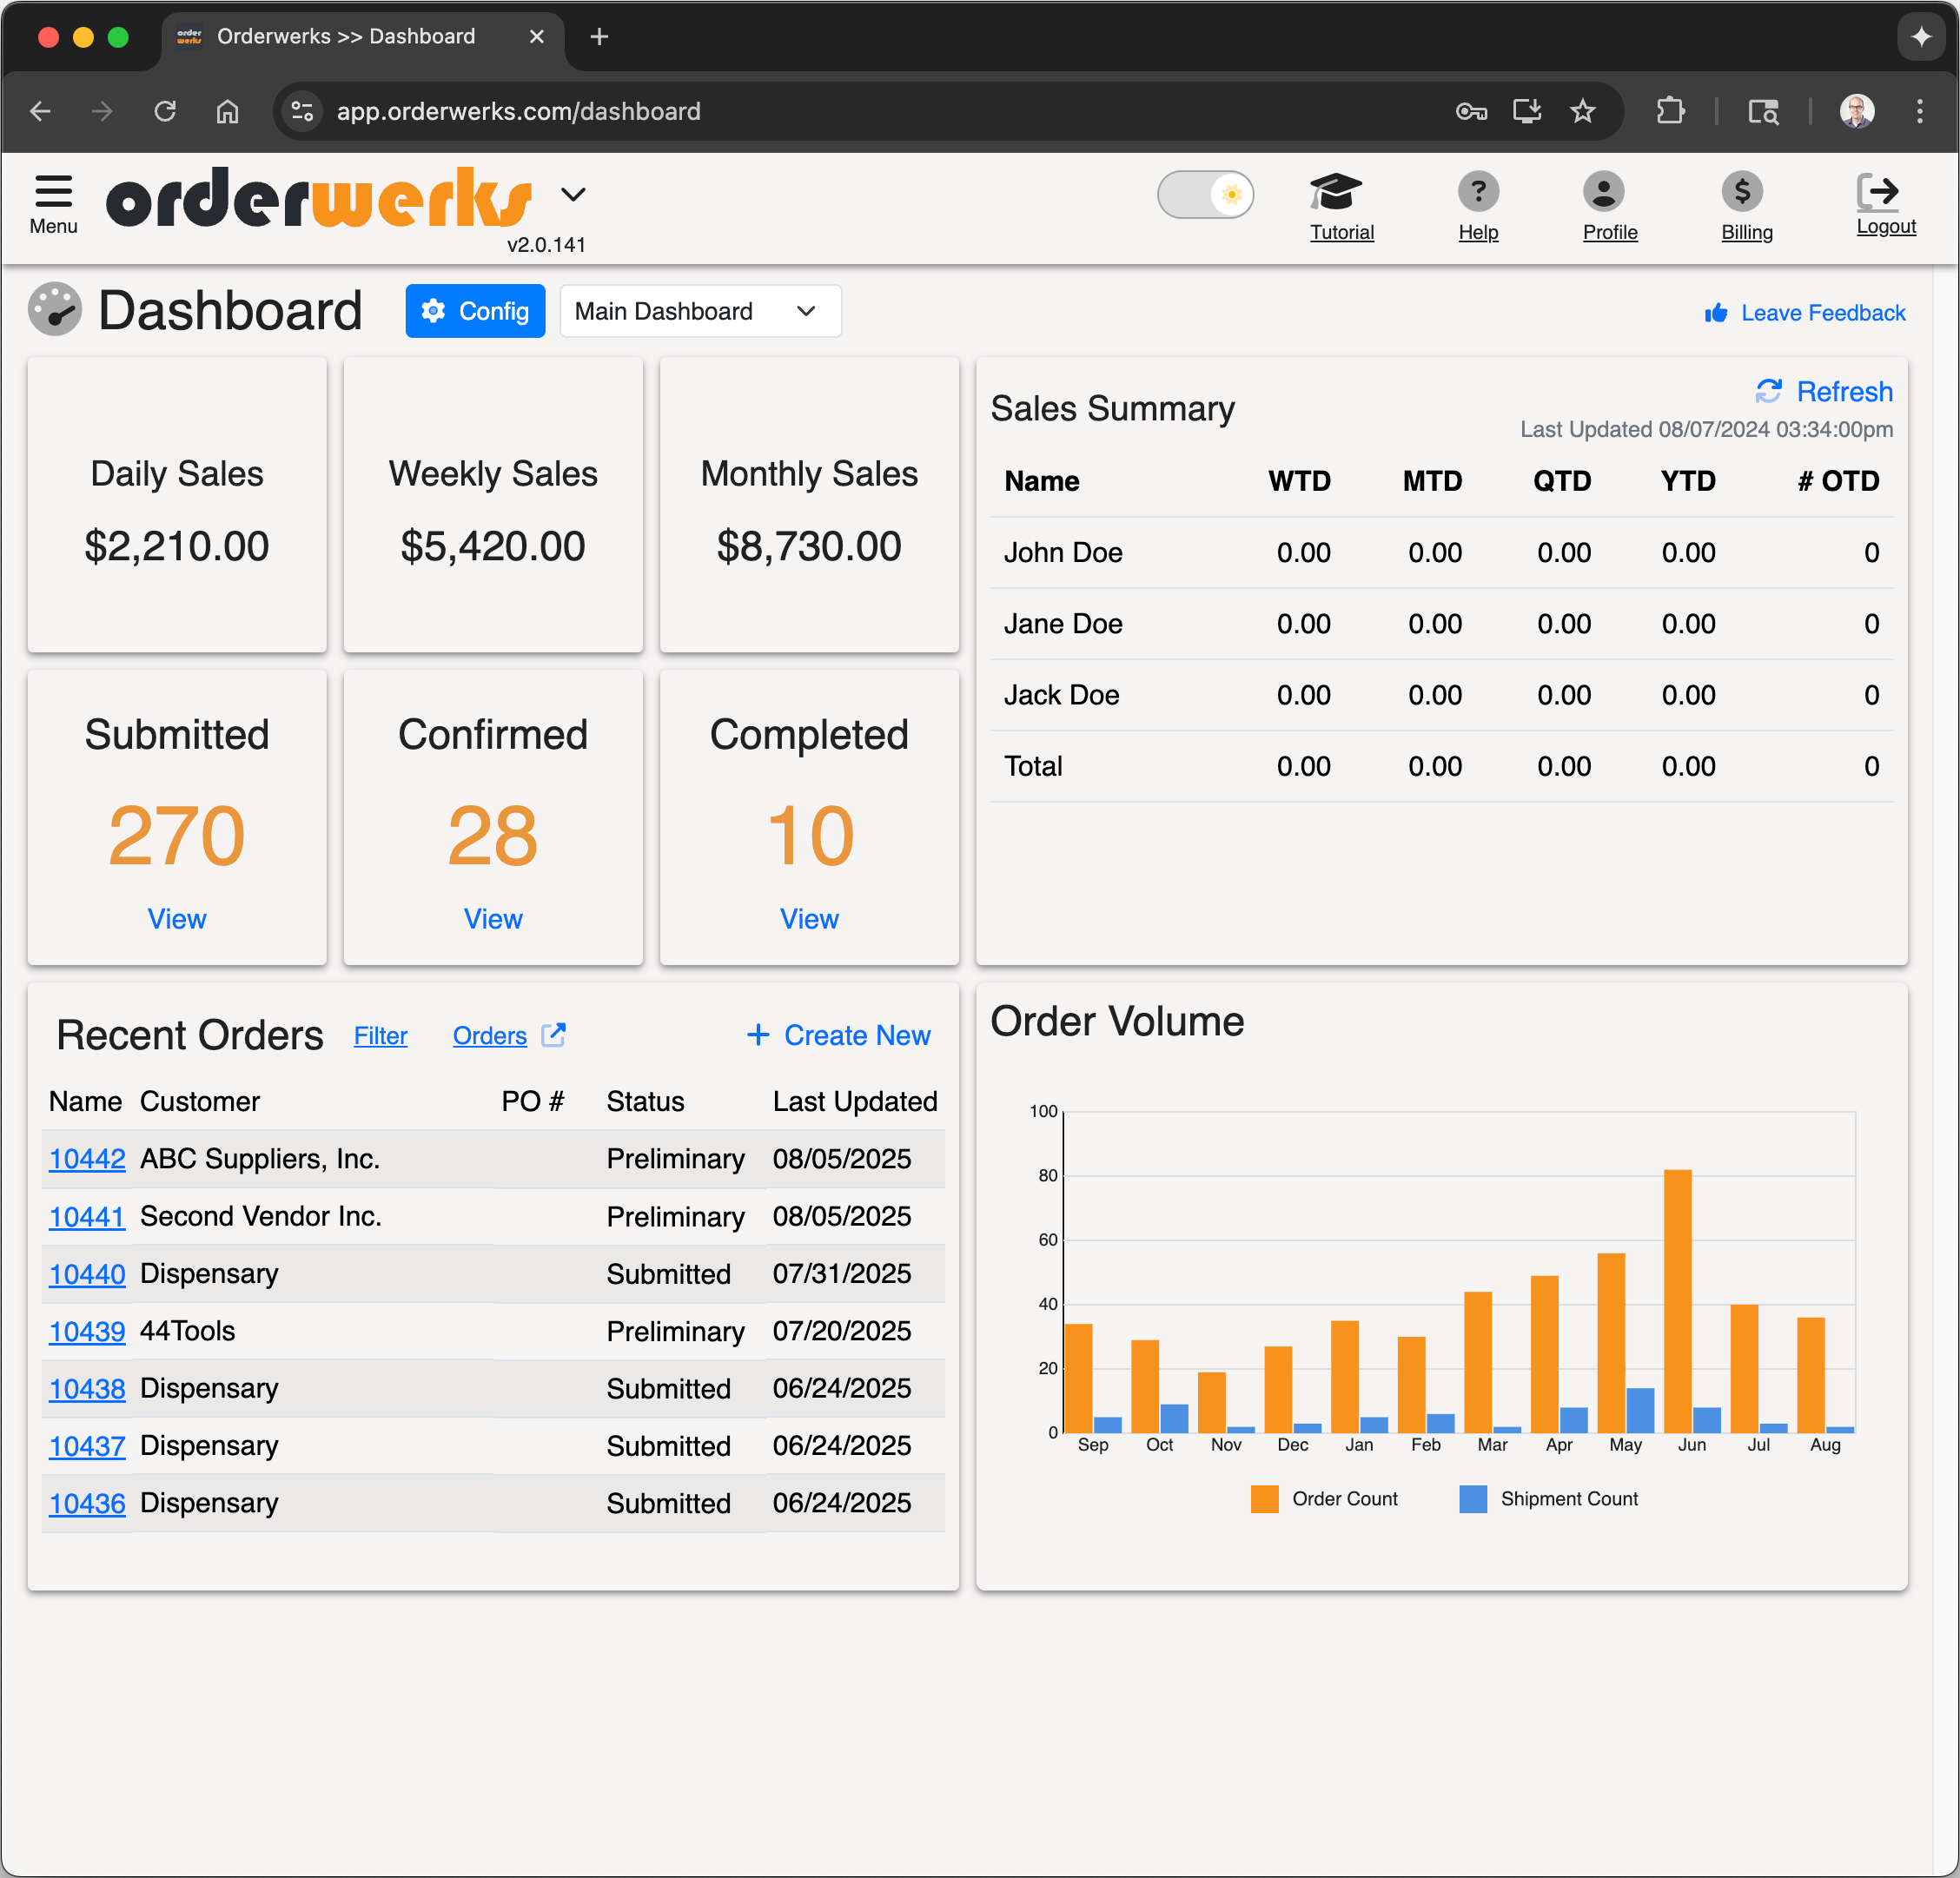Toggle the light/dark theme switch
The height and width of the screenshot is (1878, 1960).
click(1206, 194)
